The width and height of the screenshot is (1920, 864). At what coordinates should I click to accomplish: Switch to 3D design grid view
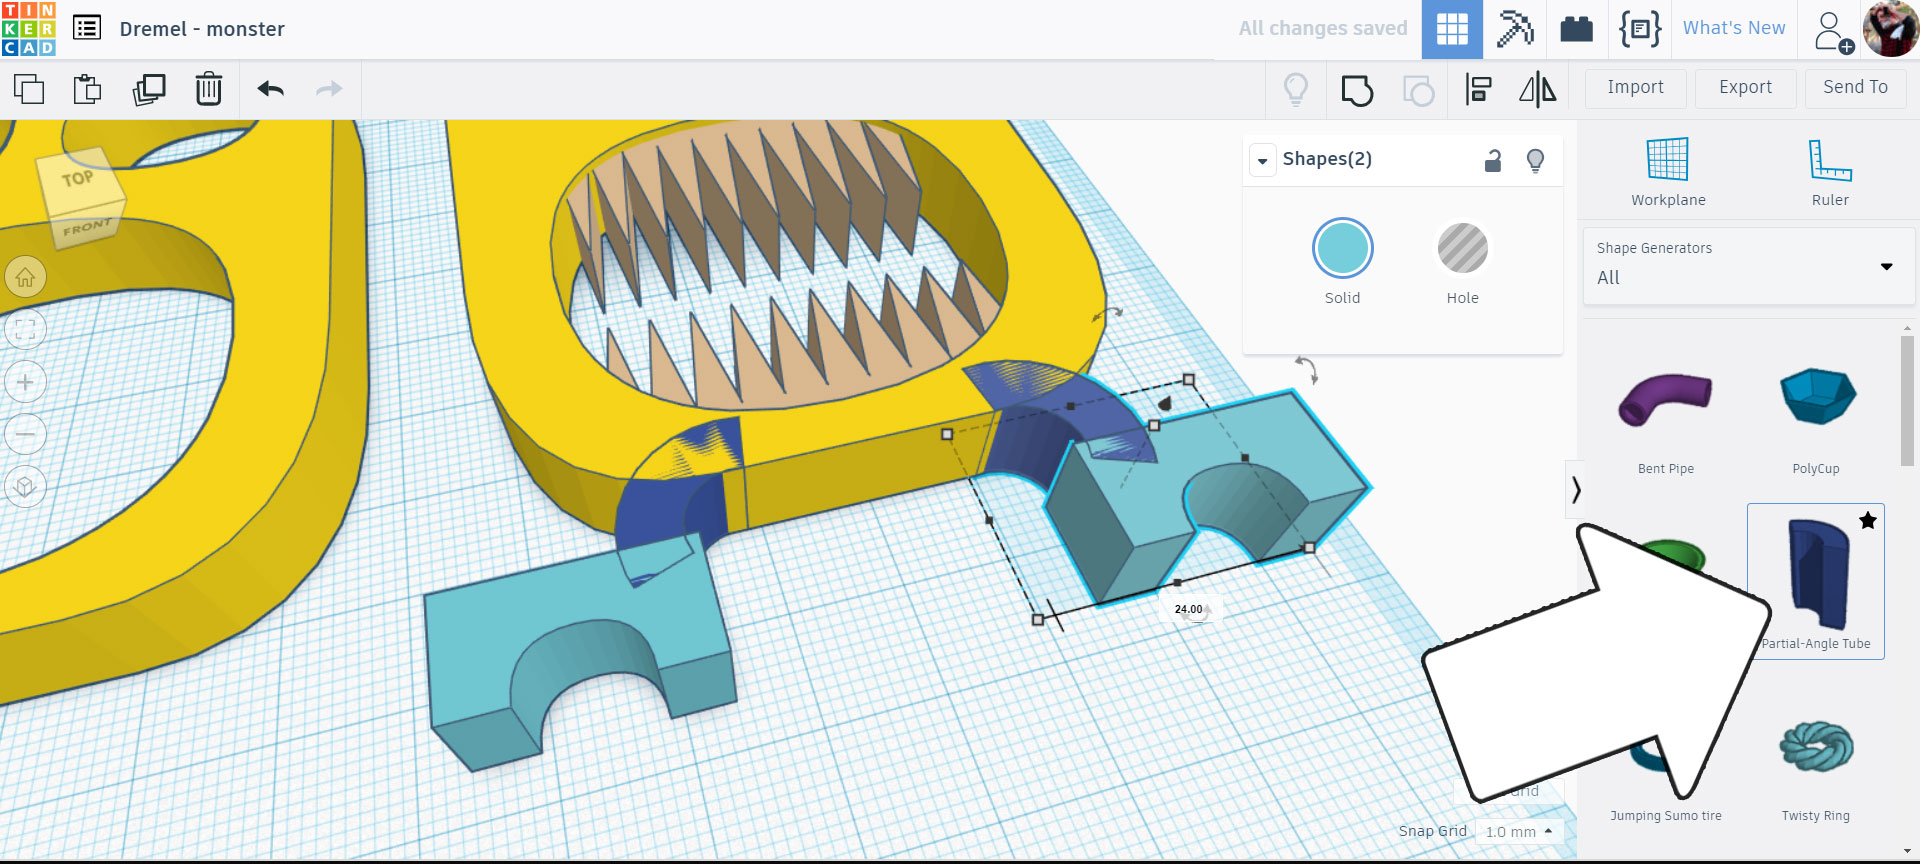point(1452,29)
